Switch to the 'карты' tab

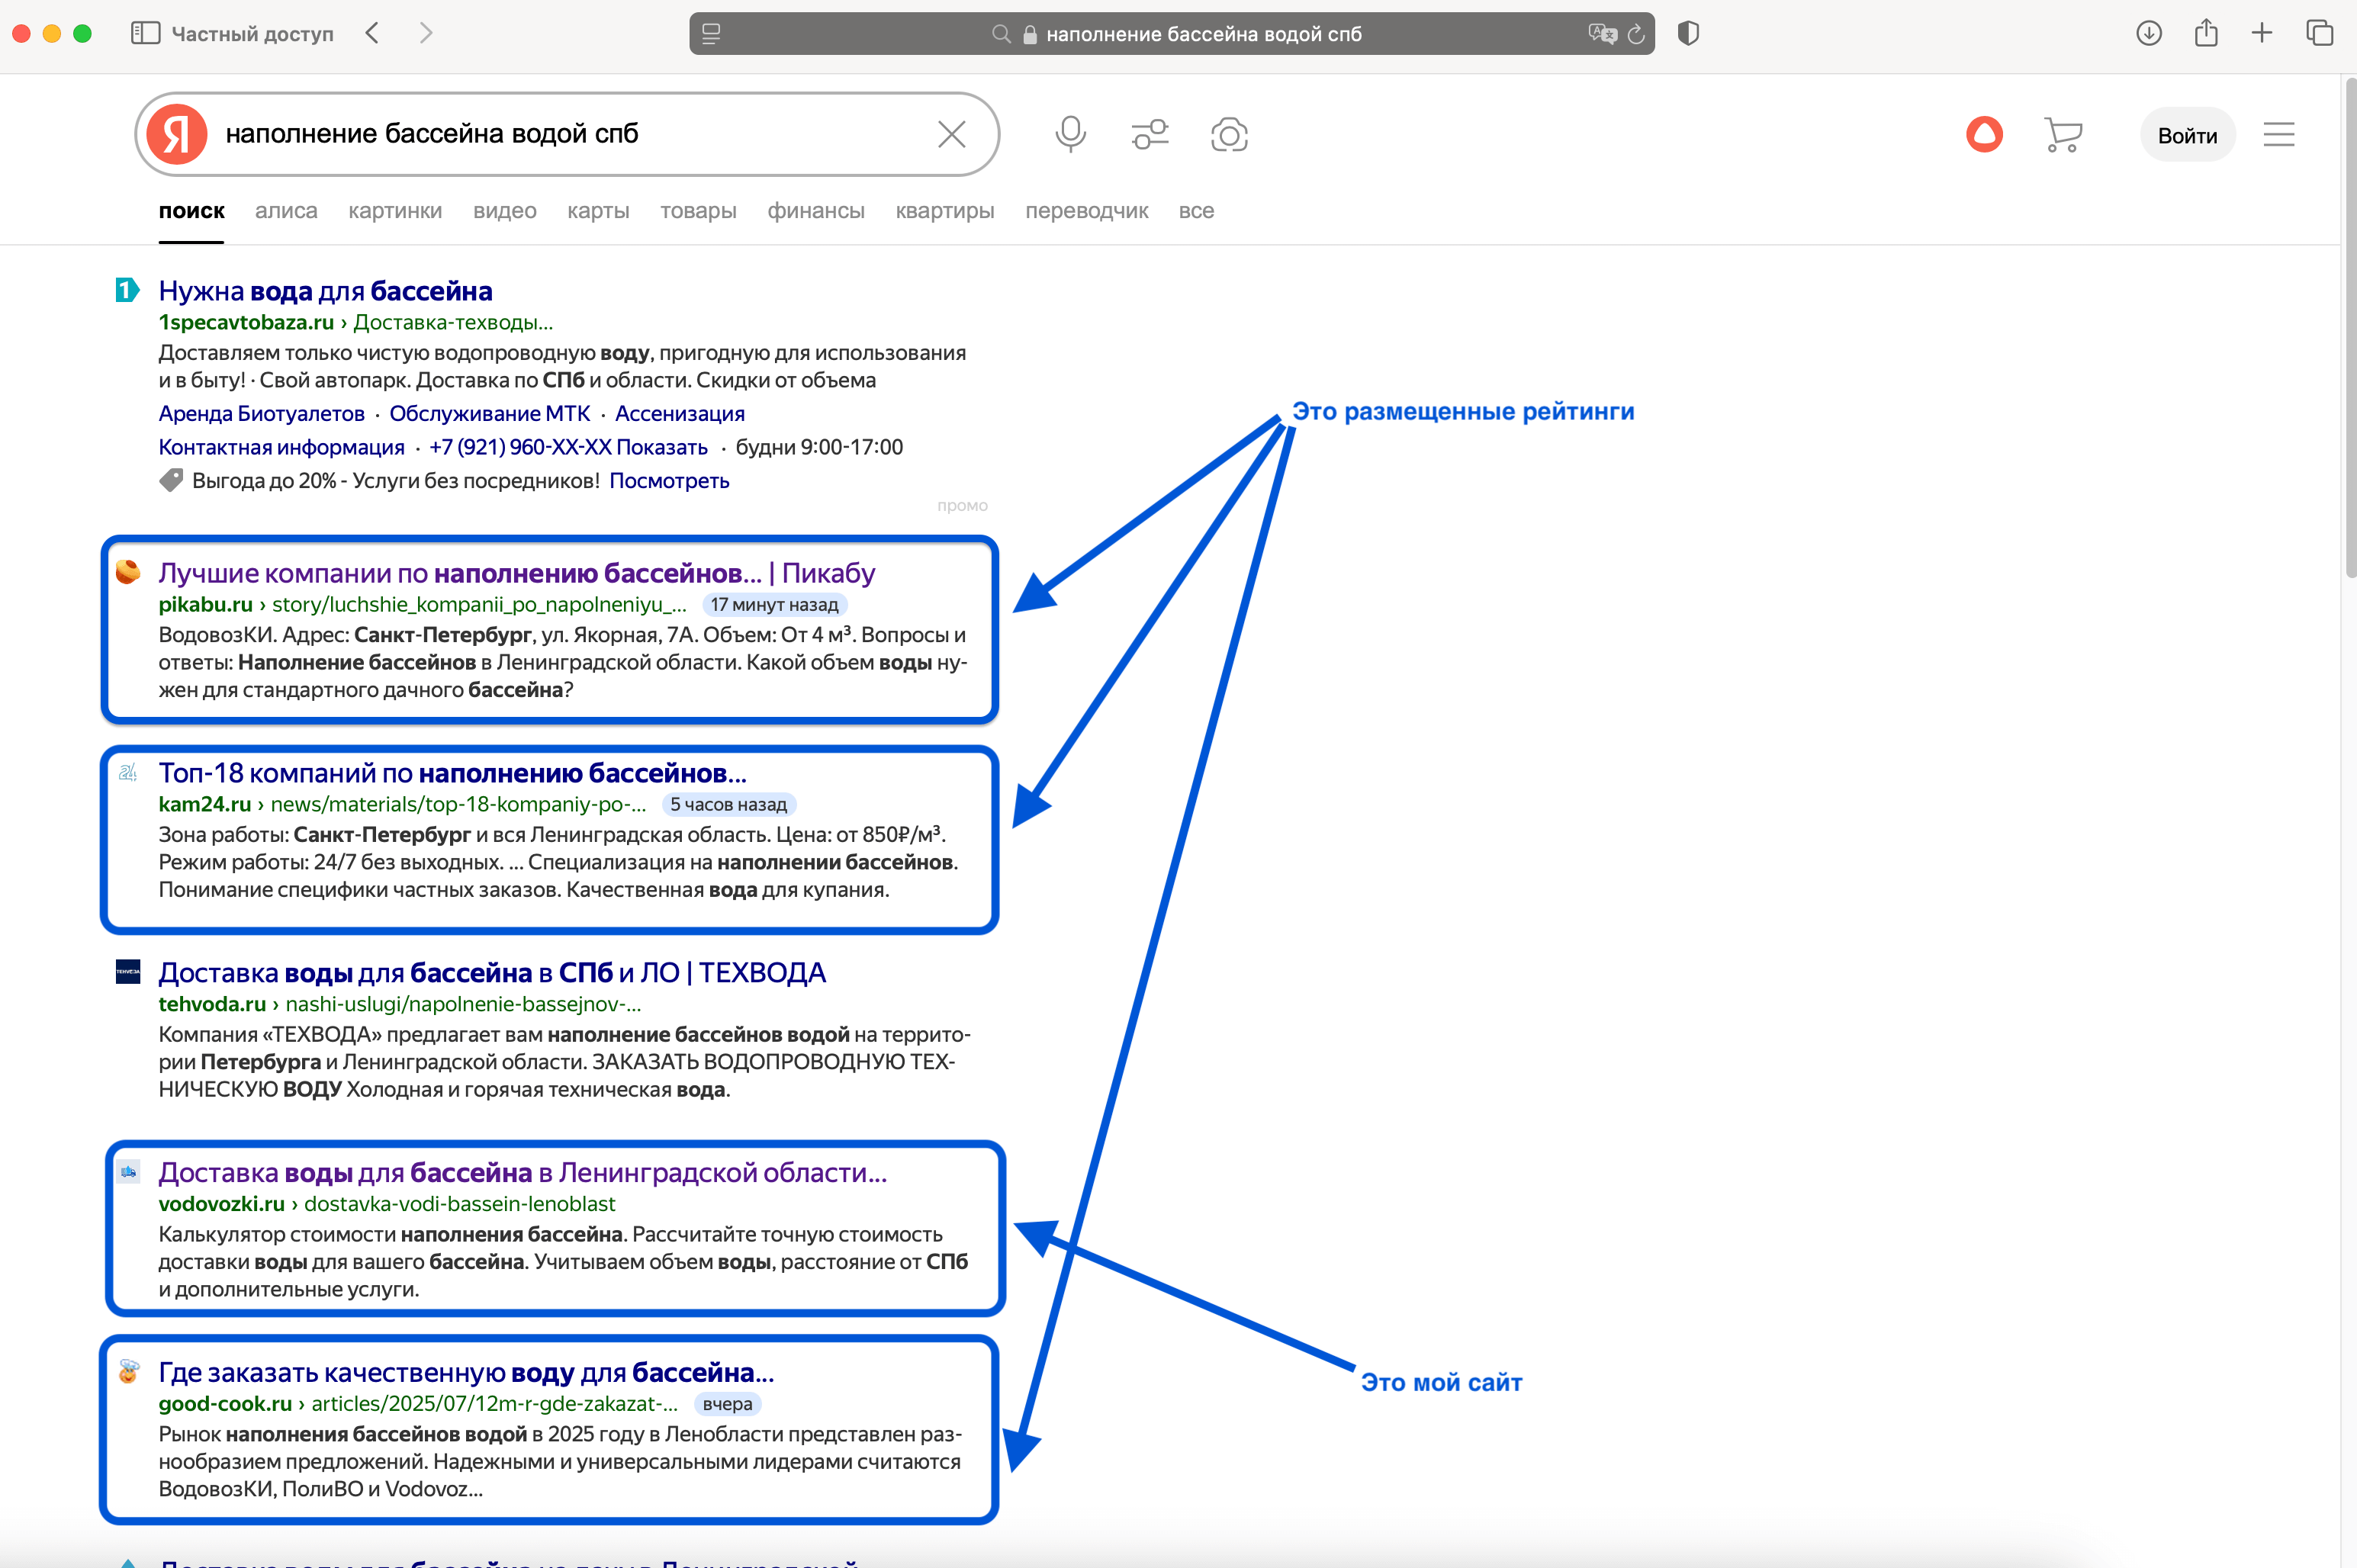pos(598,211)
